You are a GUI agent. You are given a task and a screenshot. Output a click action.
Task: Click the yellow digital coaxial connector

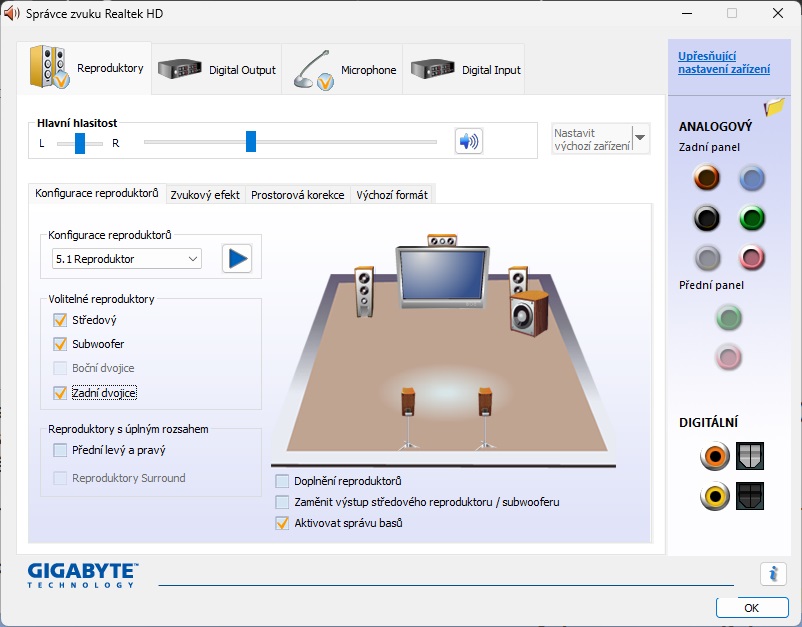[x=715, y=496]
